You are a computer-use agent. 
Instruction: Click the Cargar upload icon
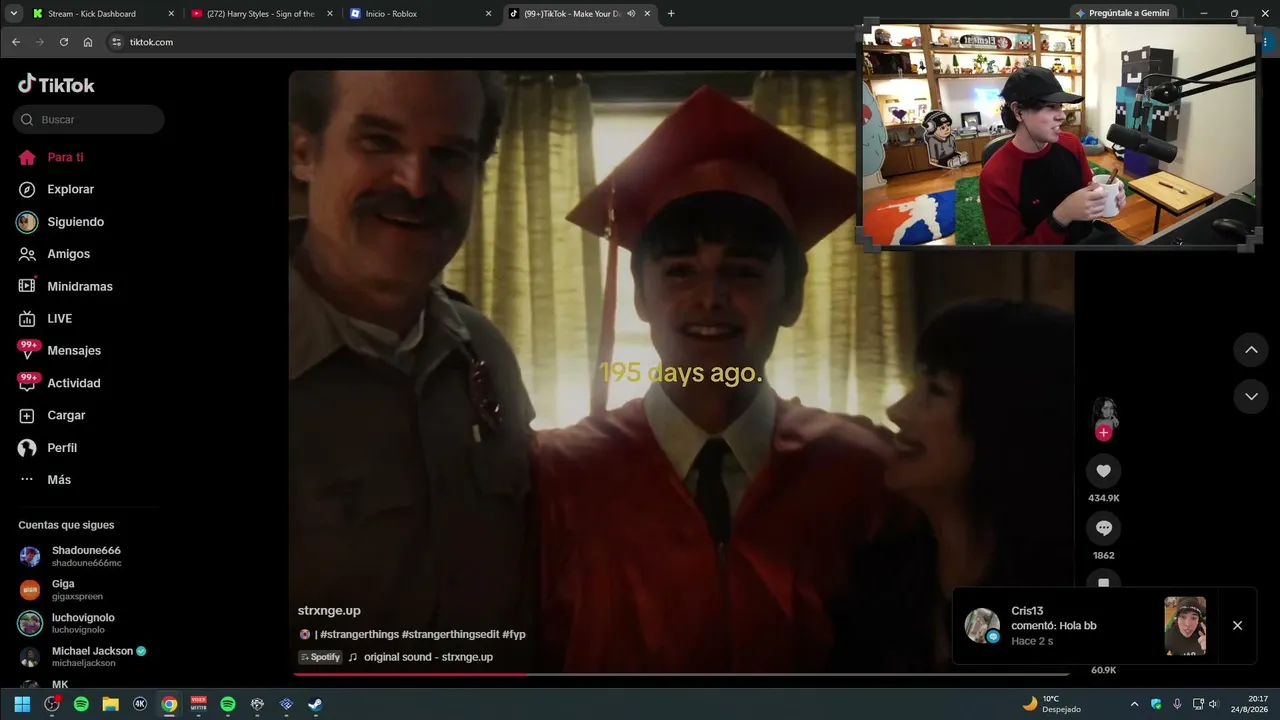[x=27, y=415]
